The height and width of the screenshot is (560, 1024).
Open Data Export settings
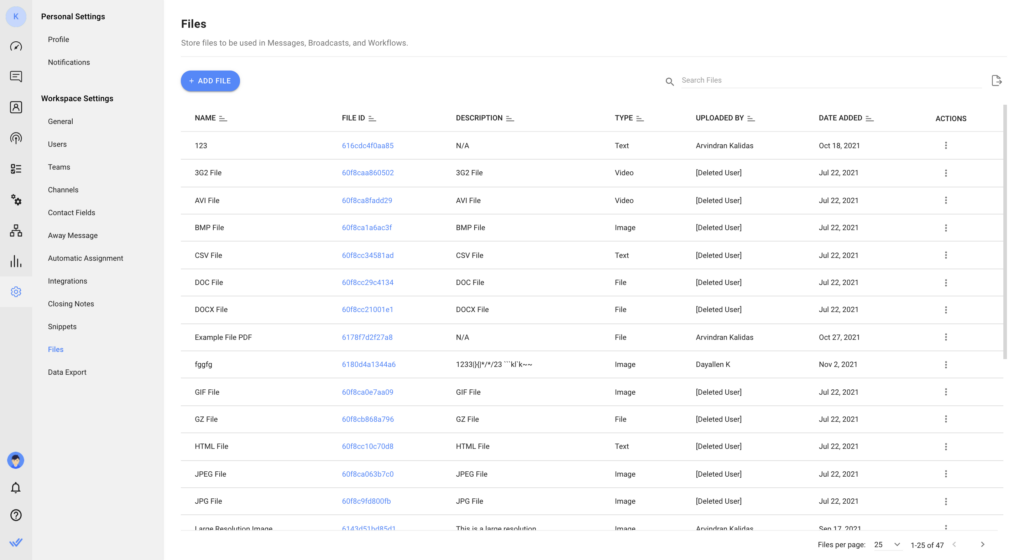pyautogui.click(x=67, y=373)
